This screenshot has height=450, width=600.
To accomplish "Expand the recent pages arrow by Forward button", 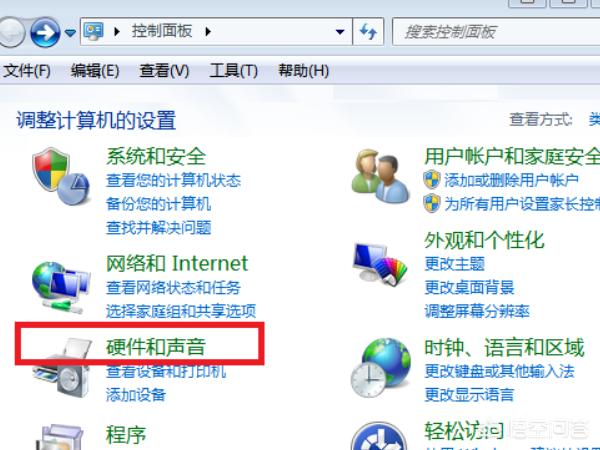I will pos(70,33).
